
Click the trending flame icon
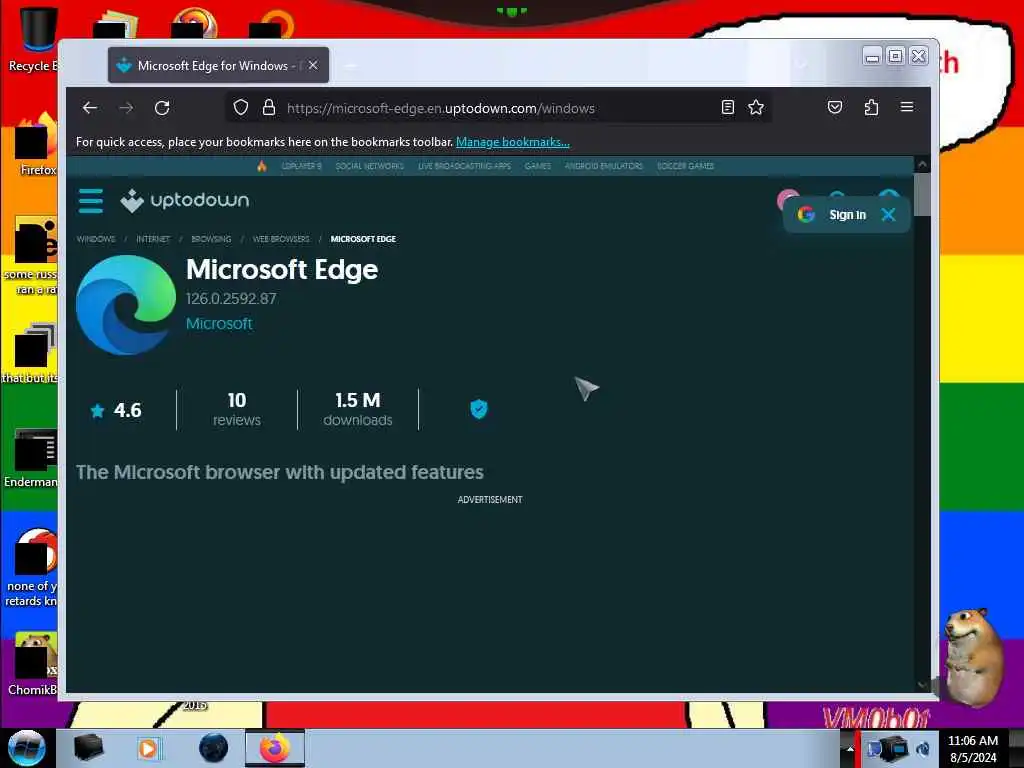(262, 166)
